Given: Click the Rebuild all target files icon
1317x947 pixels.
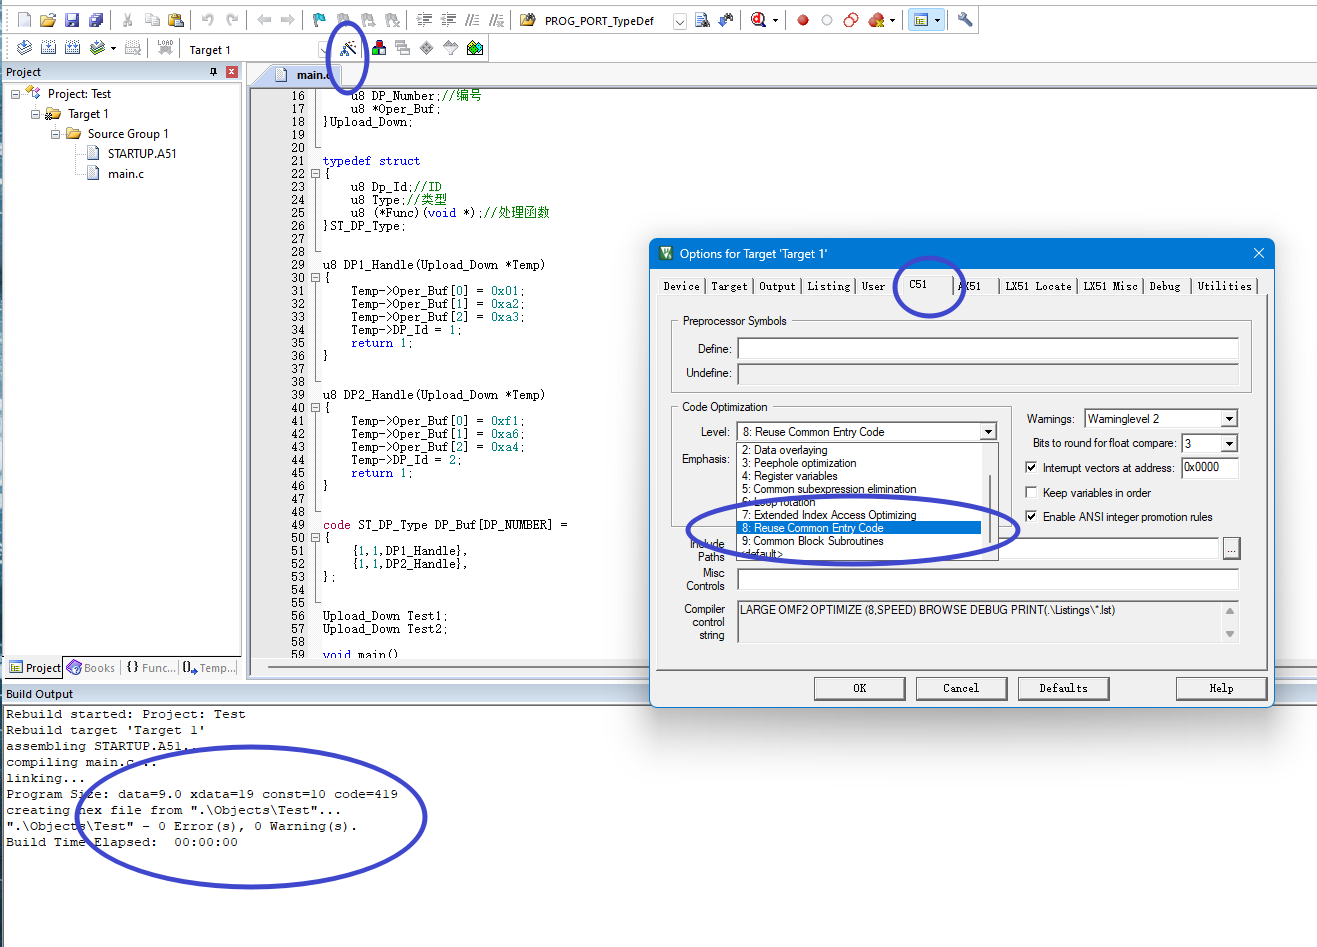Looking at the screenshot, I should click(x=72, y=48).
